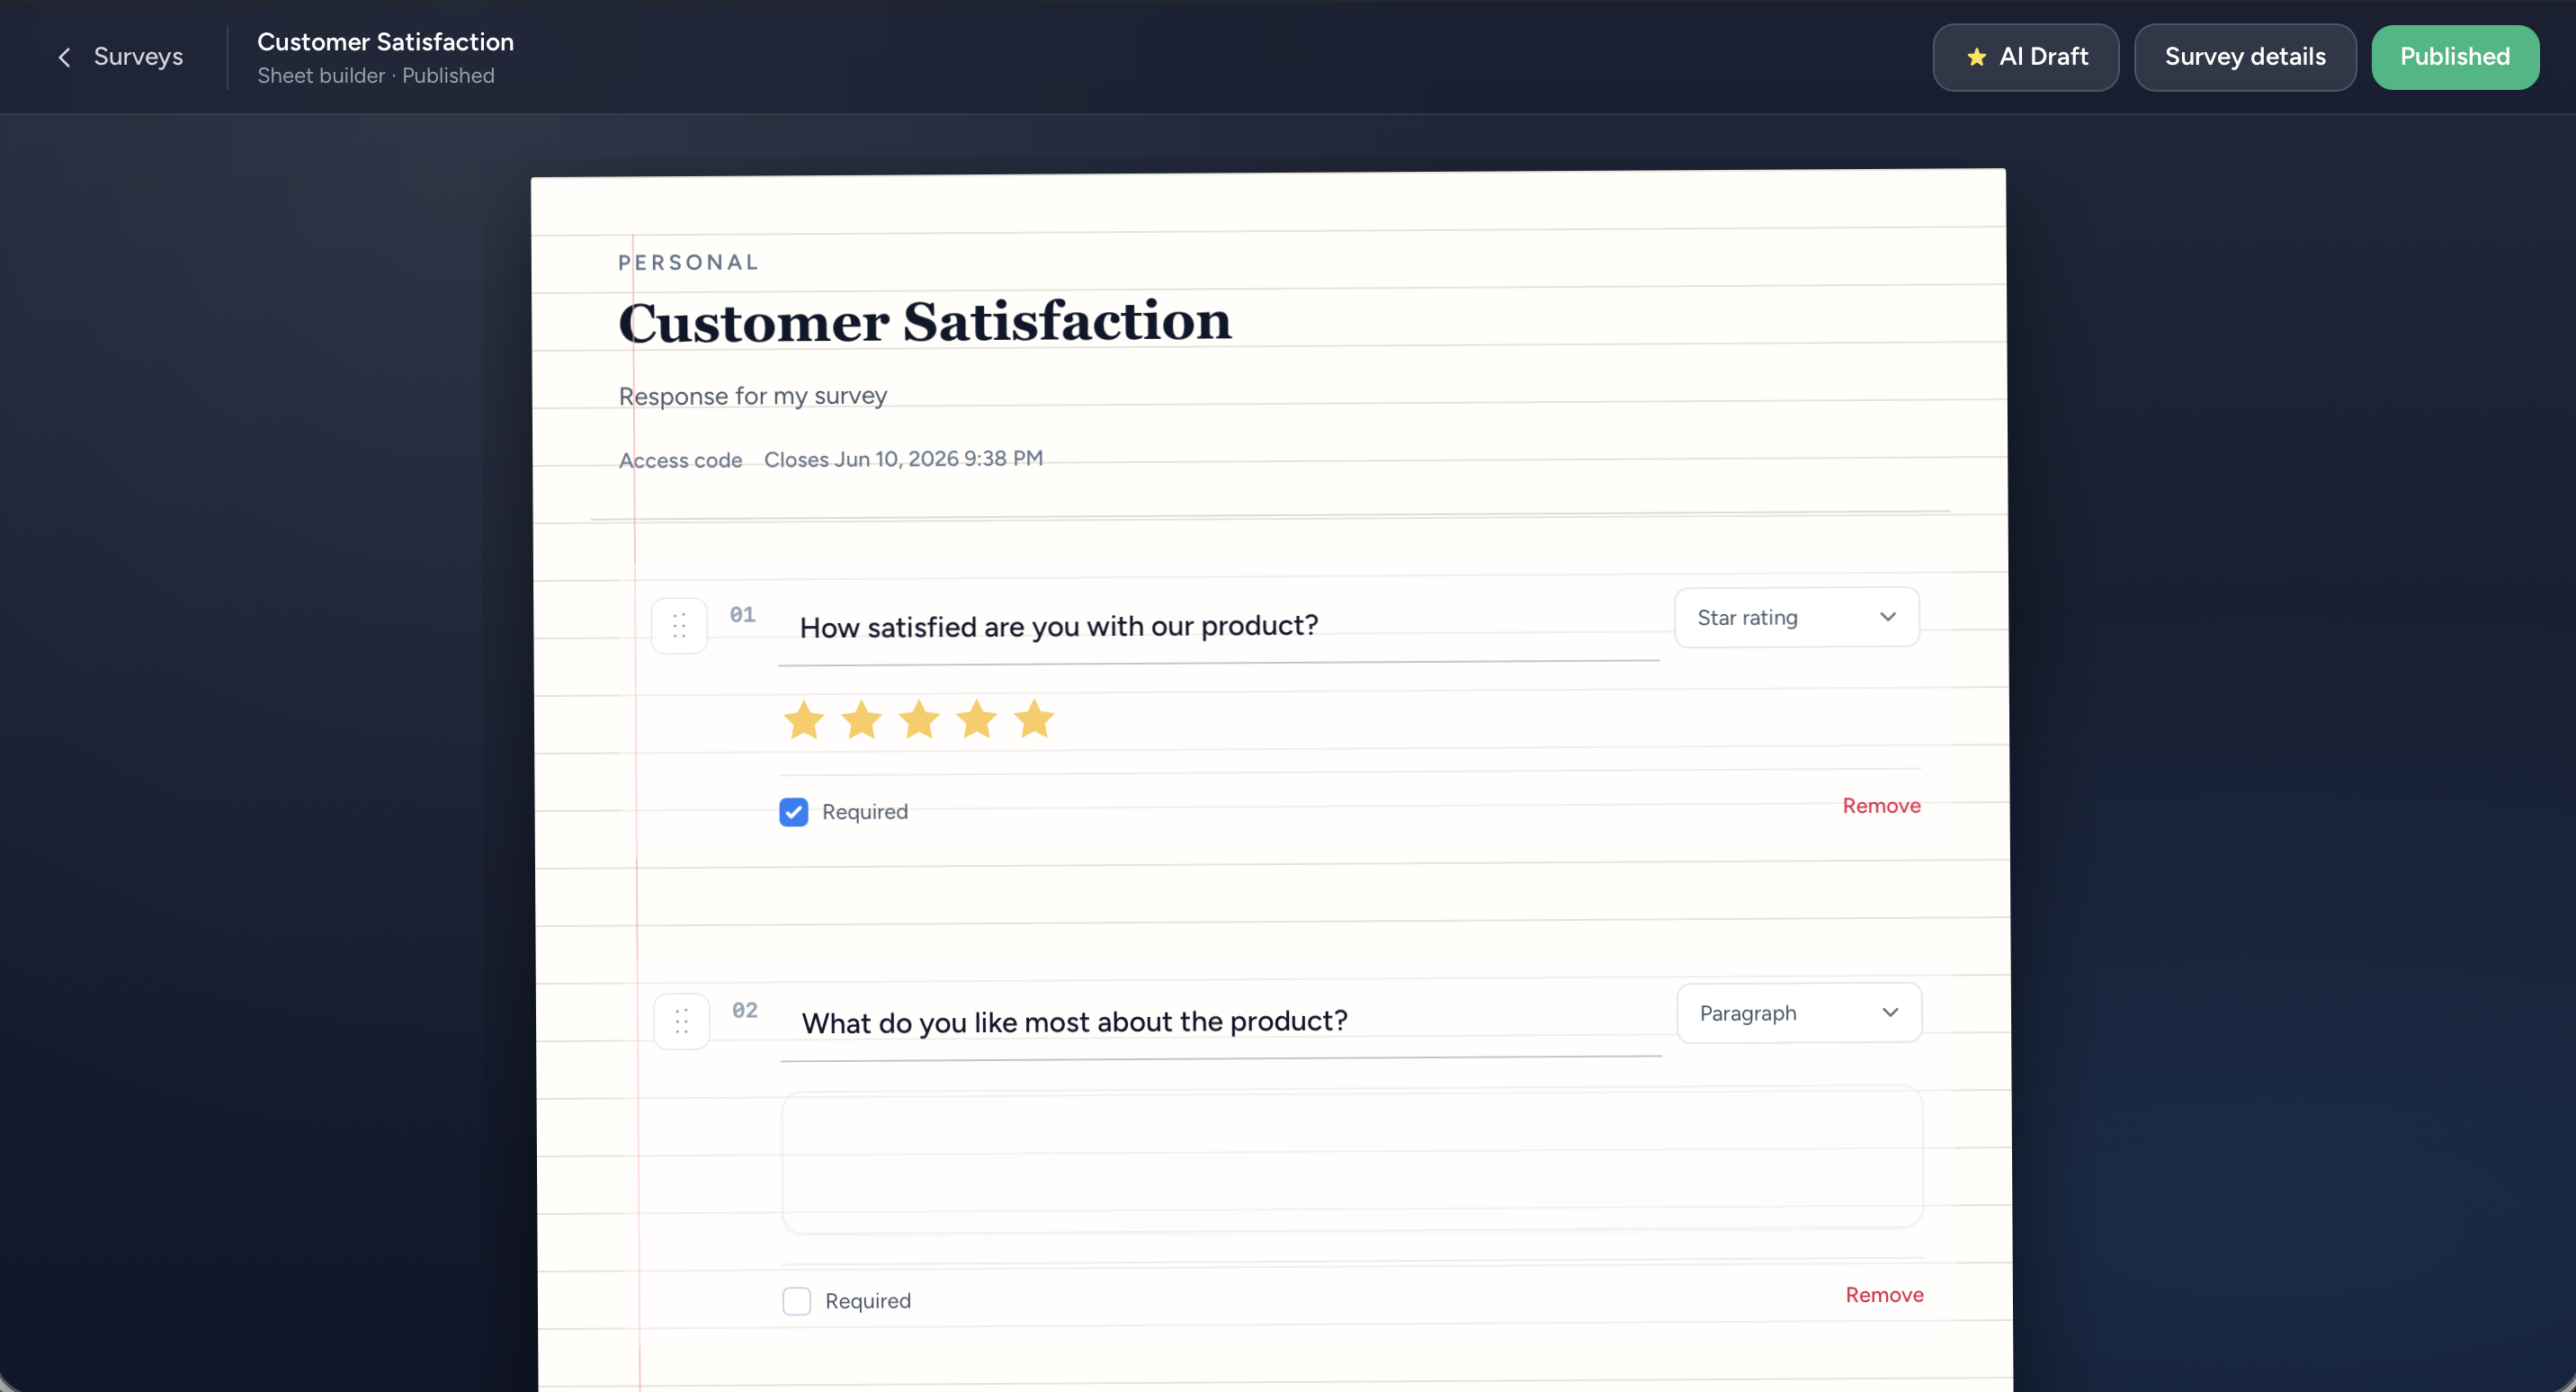Click the green Published button

[2455, 57]
